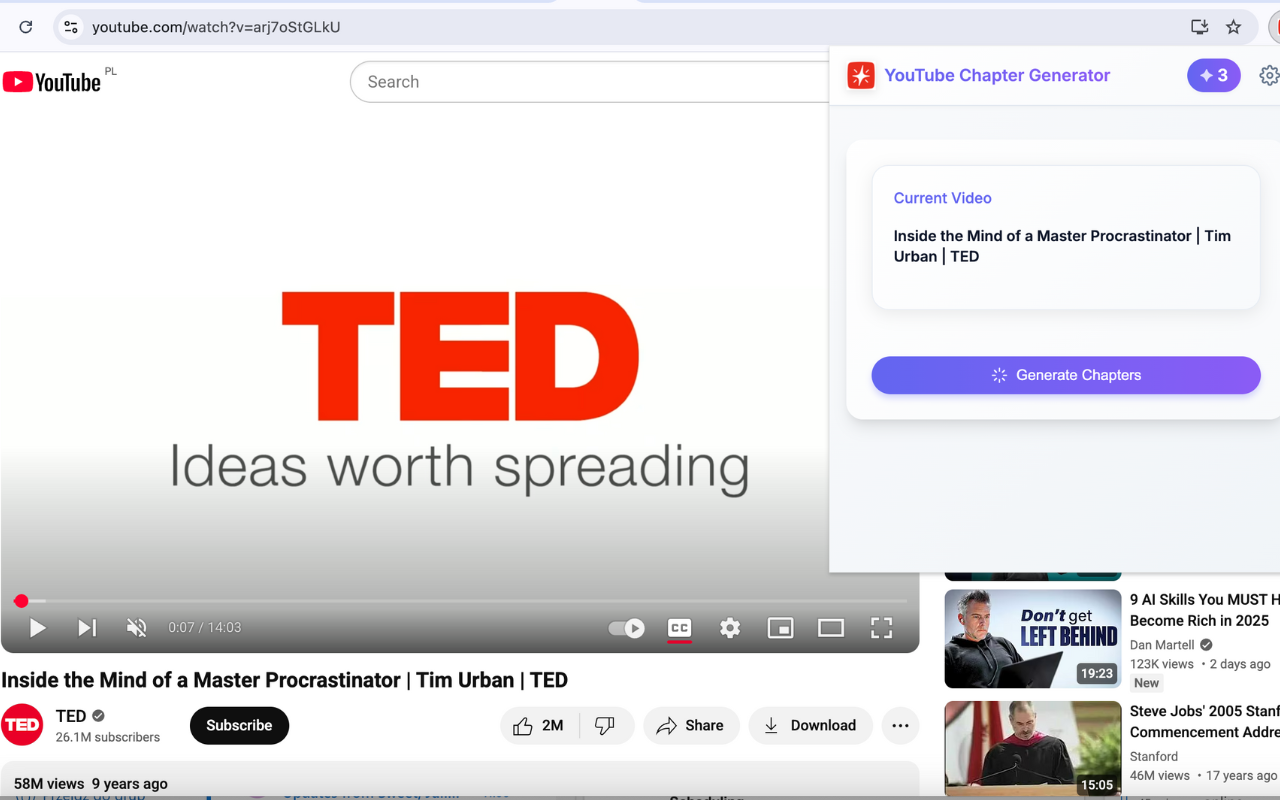Unmute the video speaker icon
This screenshot has height=800, width=1280.
tap(137, 628)
